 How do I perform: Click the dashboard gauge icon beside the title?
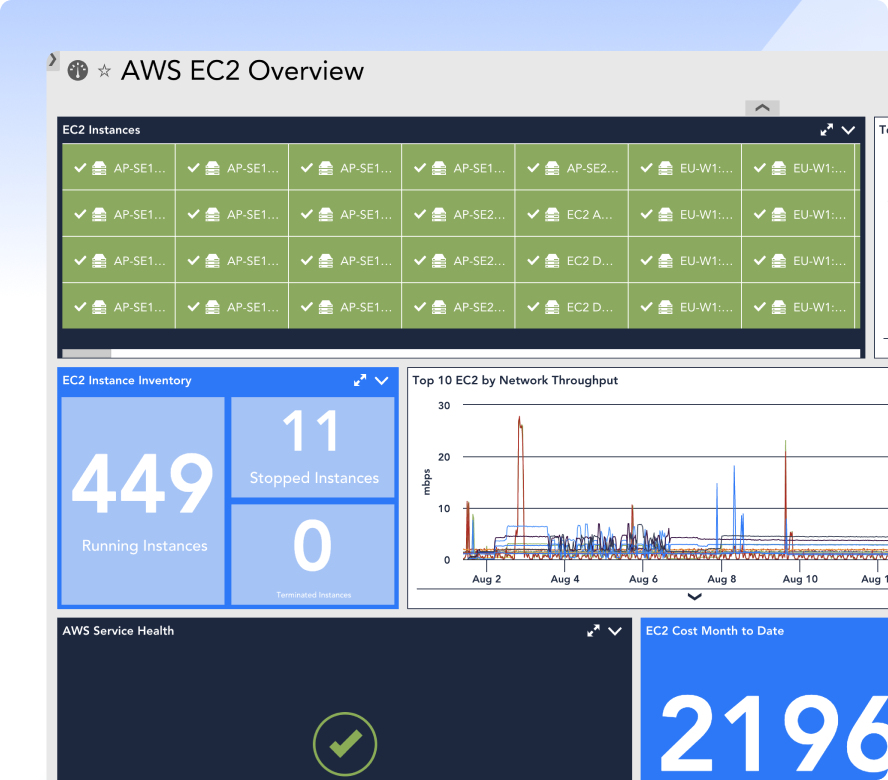(78, 71)
